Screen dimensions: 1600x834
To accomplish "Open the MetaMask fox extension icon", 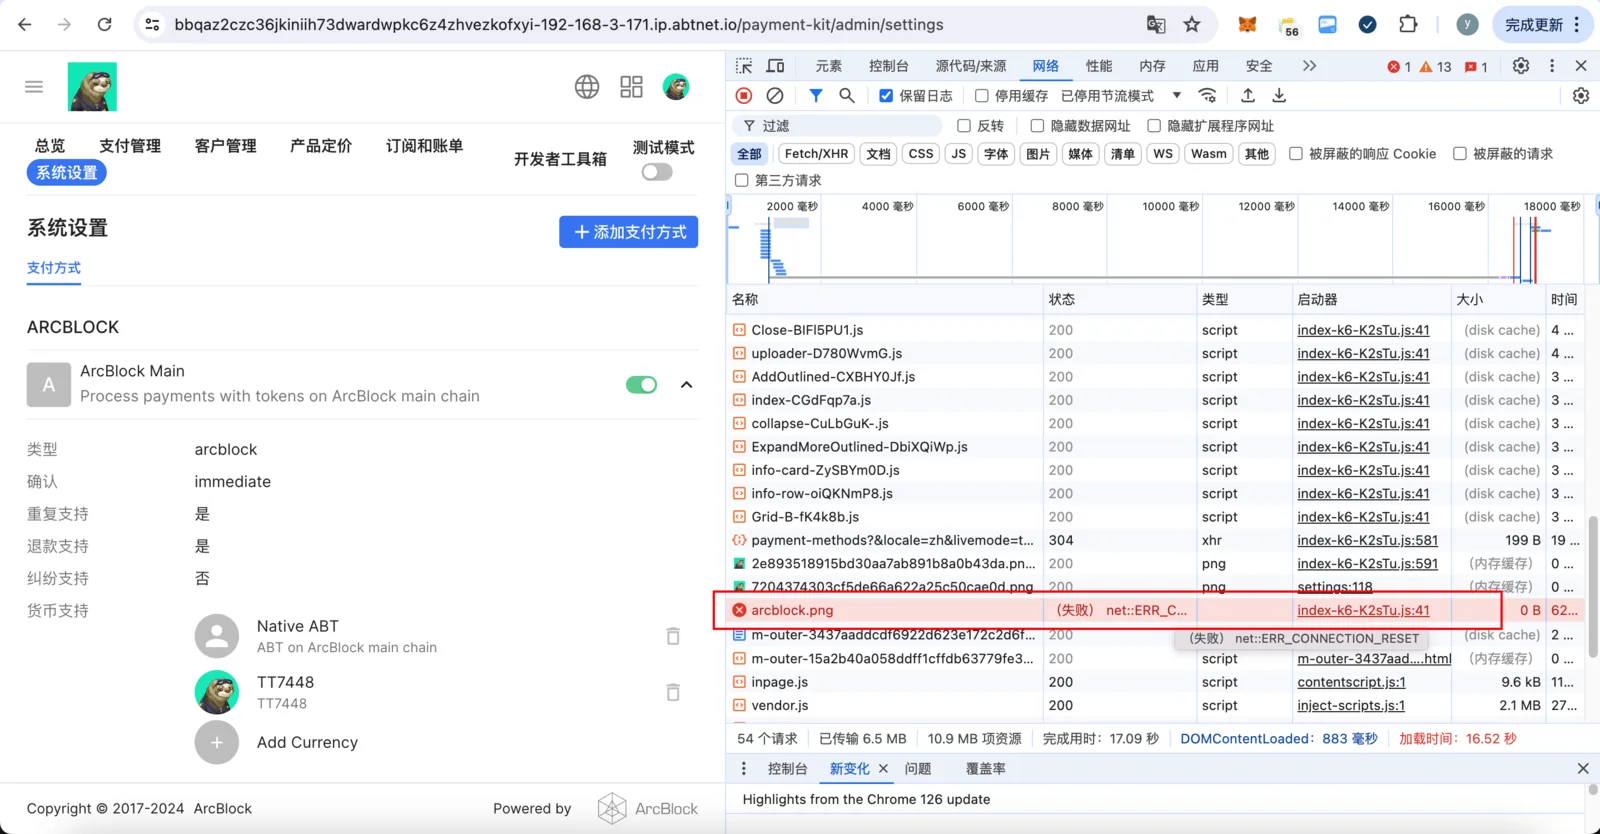I will pos(1247,24).
